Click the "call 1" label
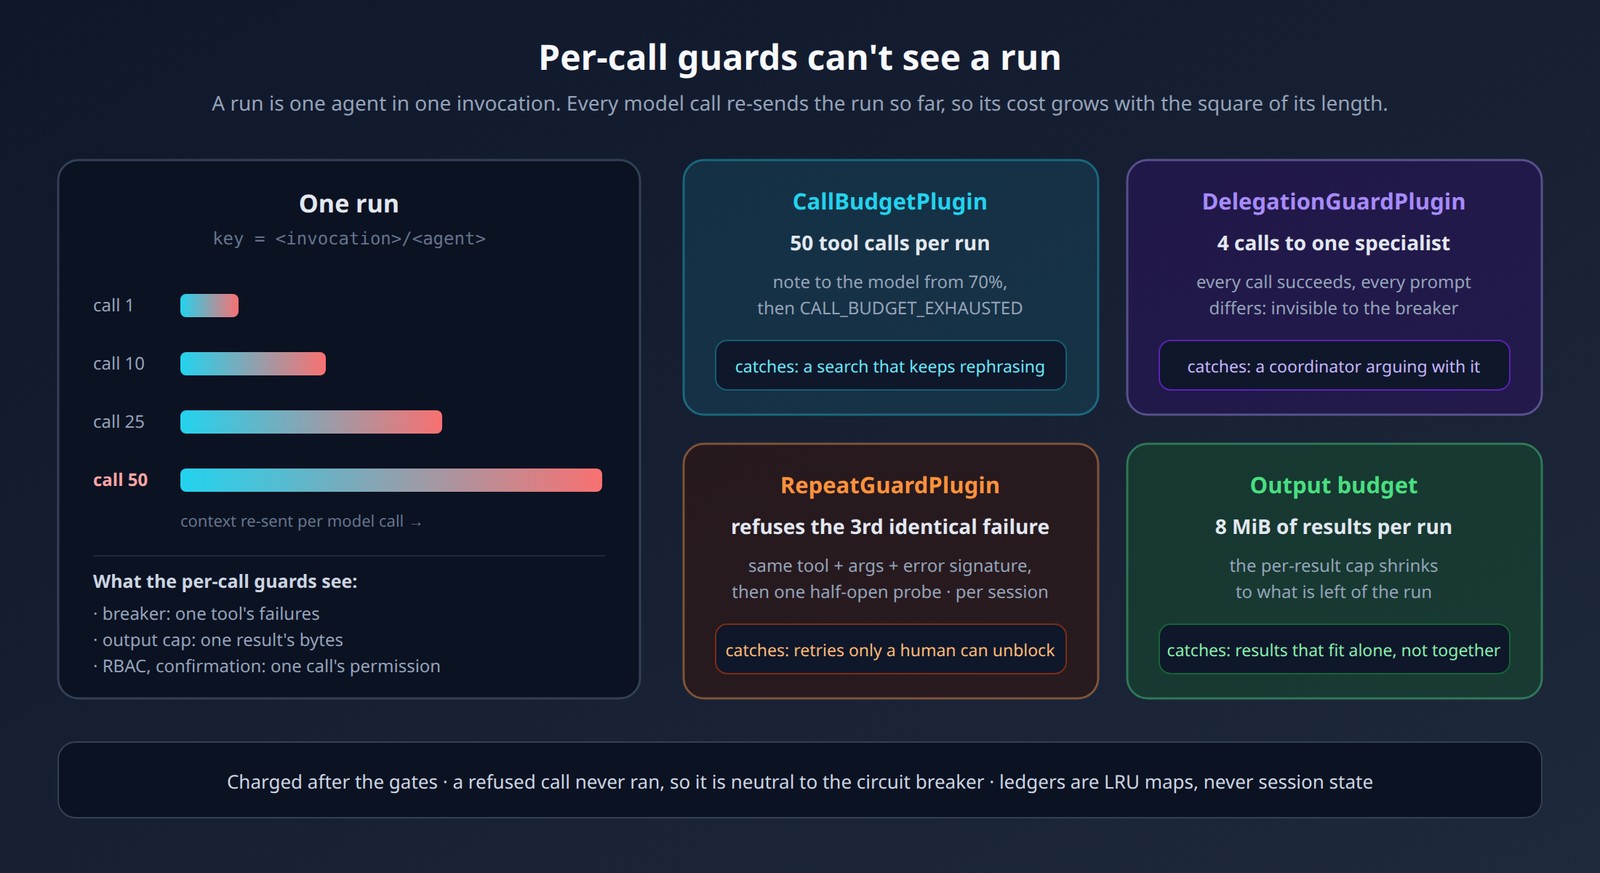 pyautogui.click(x=113, y=306)
